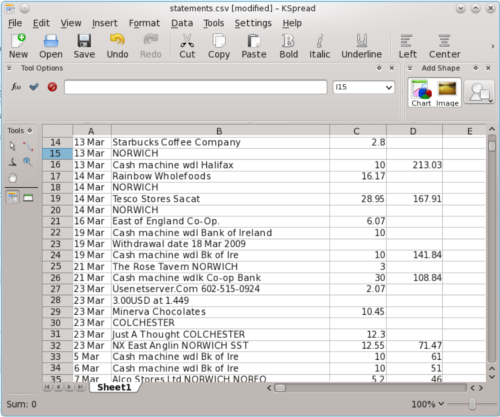Select the pan hand tool in Tools
Image resolution: width=500 pixels, height=417 pixels.
12,178
